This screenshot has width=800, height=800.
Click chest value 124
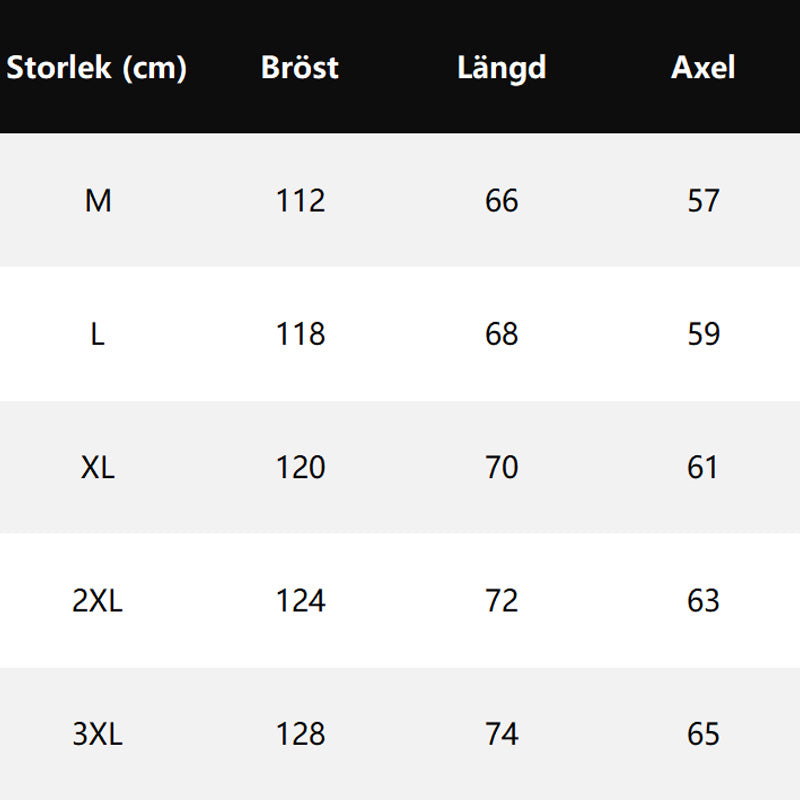click(x=301, y=601)
